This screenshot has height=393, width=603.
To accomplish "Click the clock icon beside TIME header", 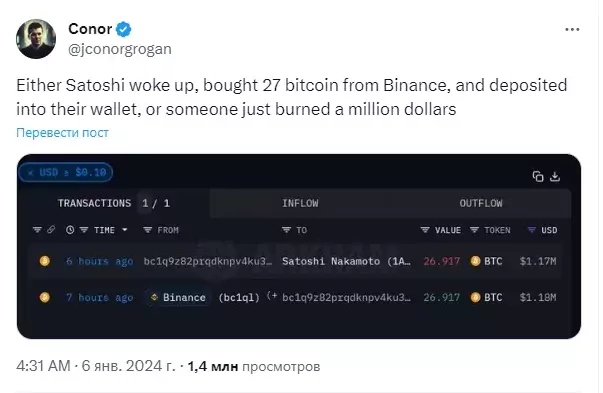I will tap(70, 230).
